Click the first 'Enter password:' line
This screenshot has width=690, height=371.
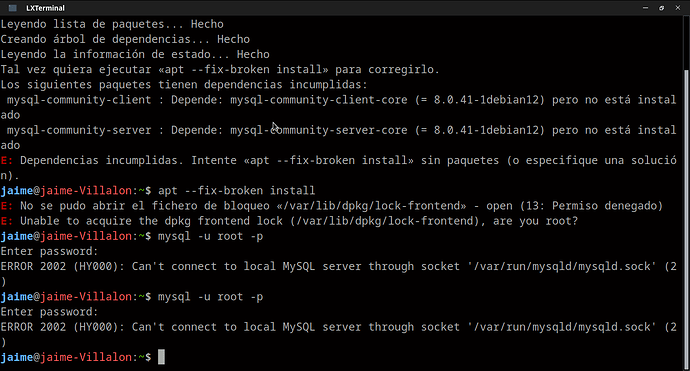pyautogui.click(x=49, y=251)
